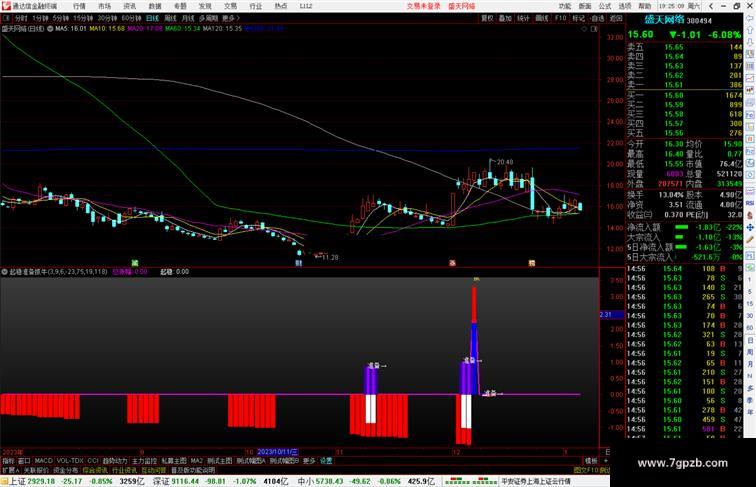The image size is (756, 487).
Task: Click the 减 marker under the price chart
Action: coord(135,263)
